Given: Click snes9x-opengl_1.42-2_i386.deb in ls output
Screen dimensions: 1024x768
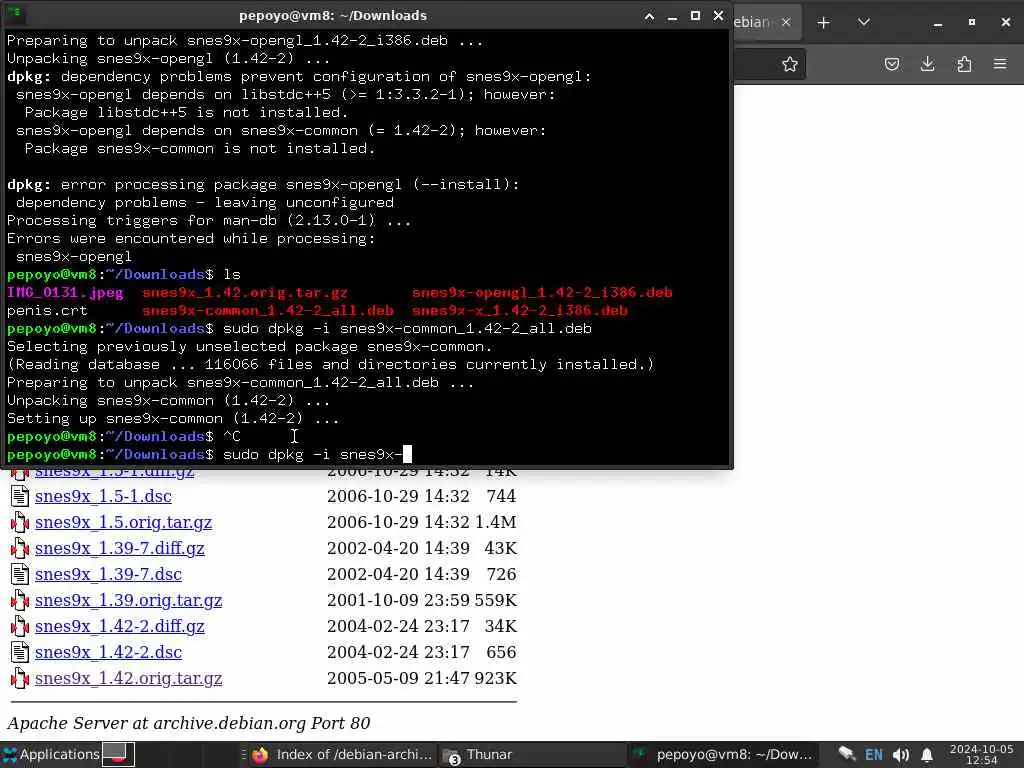Looking at the screenshot, I should tap(542, 292).
